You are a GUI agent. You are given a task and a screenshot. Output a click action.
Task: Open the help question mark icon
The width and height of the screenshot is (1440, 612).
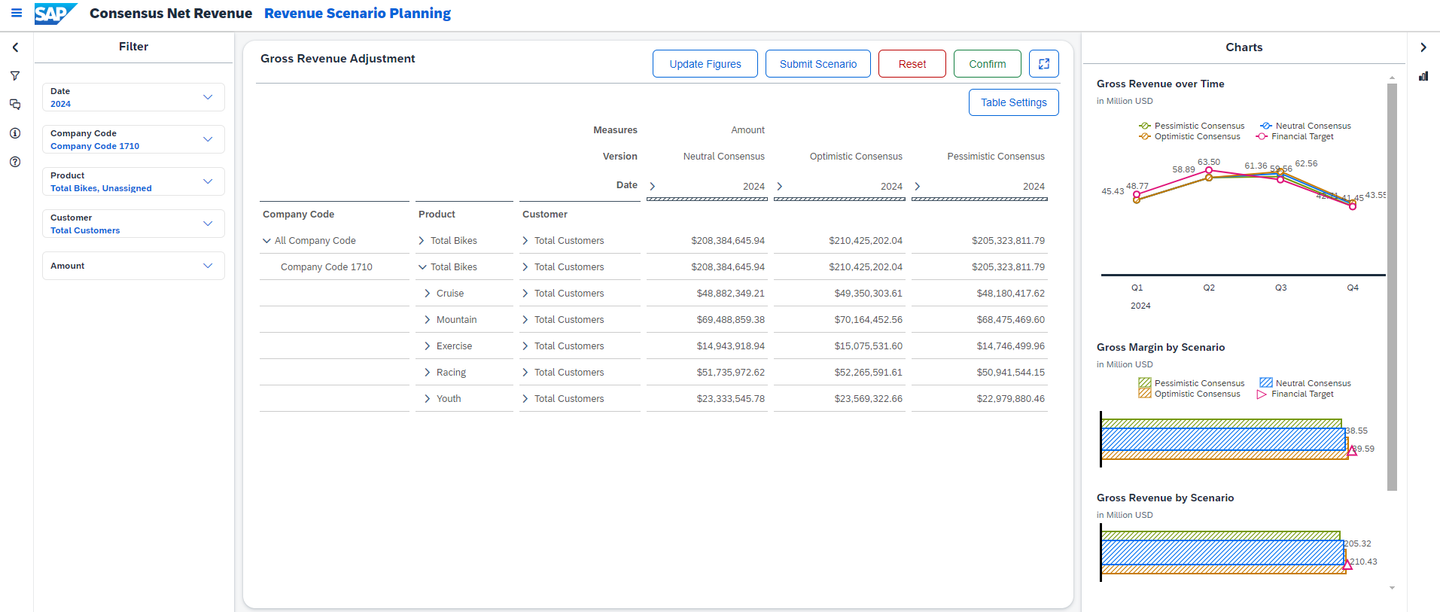[15, 161]
